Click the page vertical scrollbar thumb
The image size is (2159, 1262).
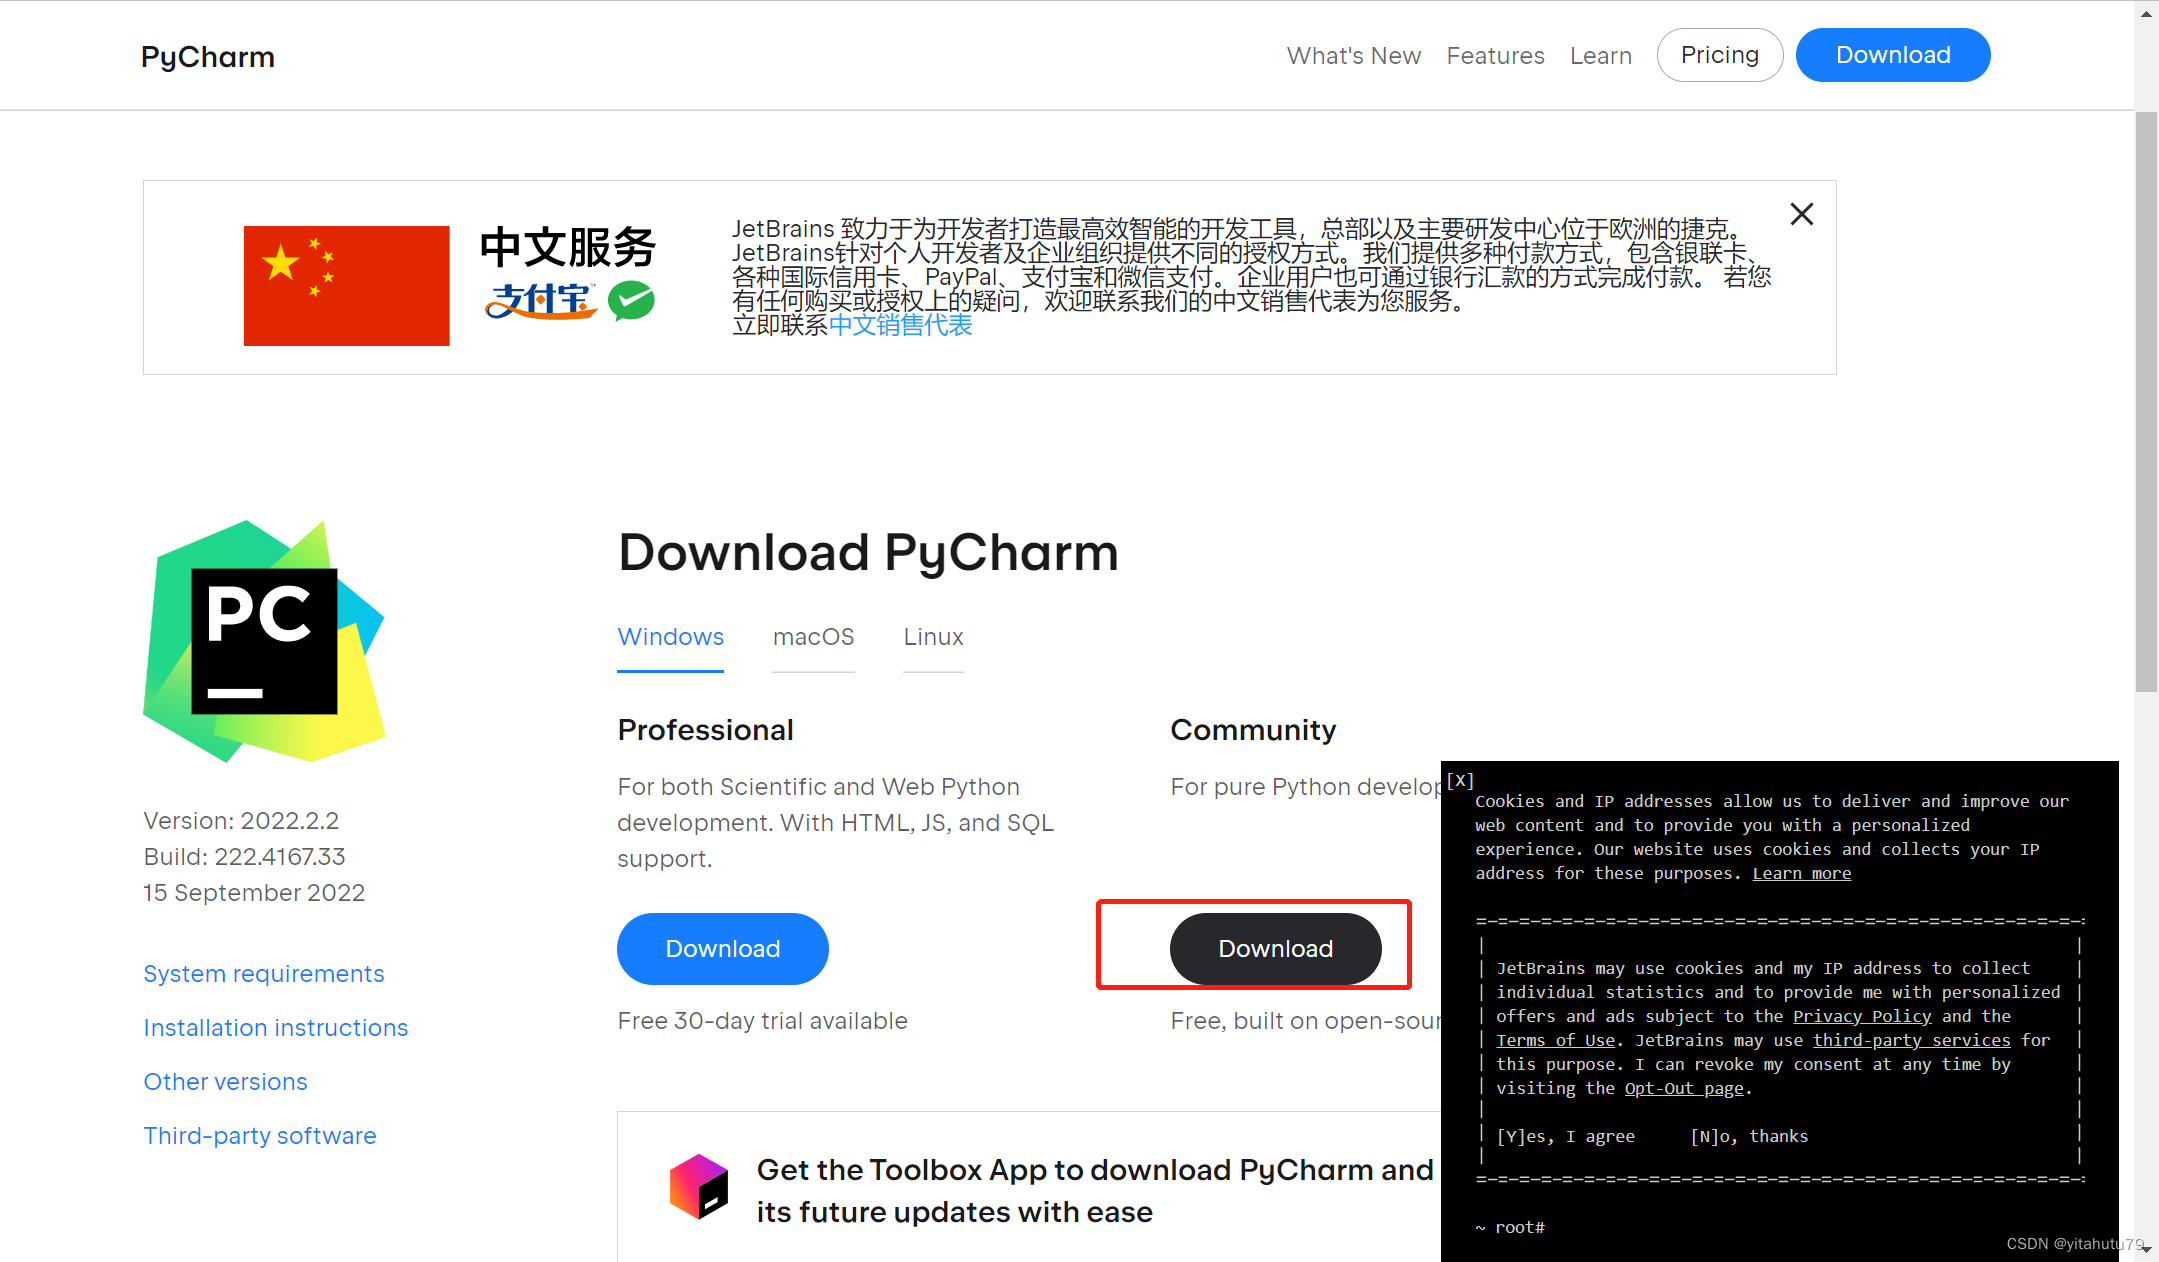click(2146, 401)
